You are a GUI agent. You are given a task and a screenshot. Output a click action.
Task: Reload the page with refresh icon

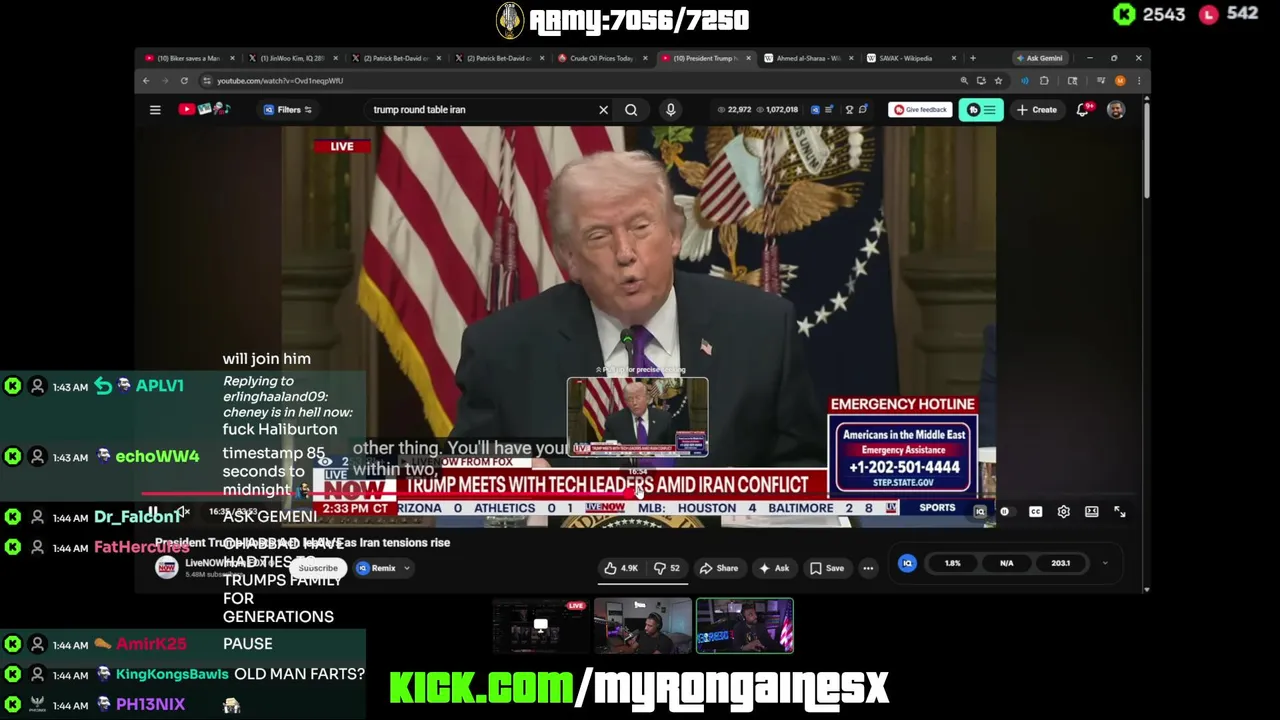click(184, 81)
